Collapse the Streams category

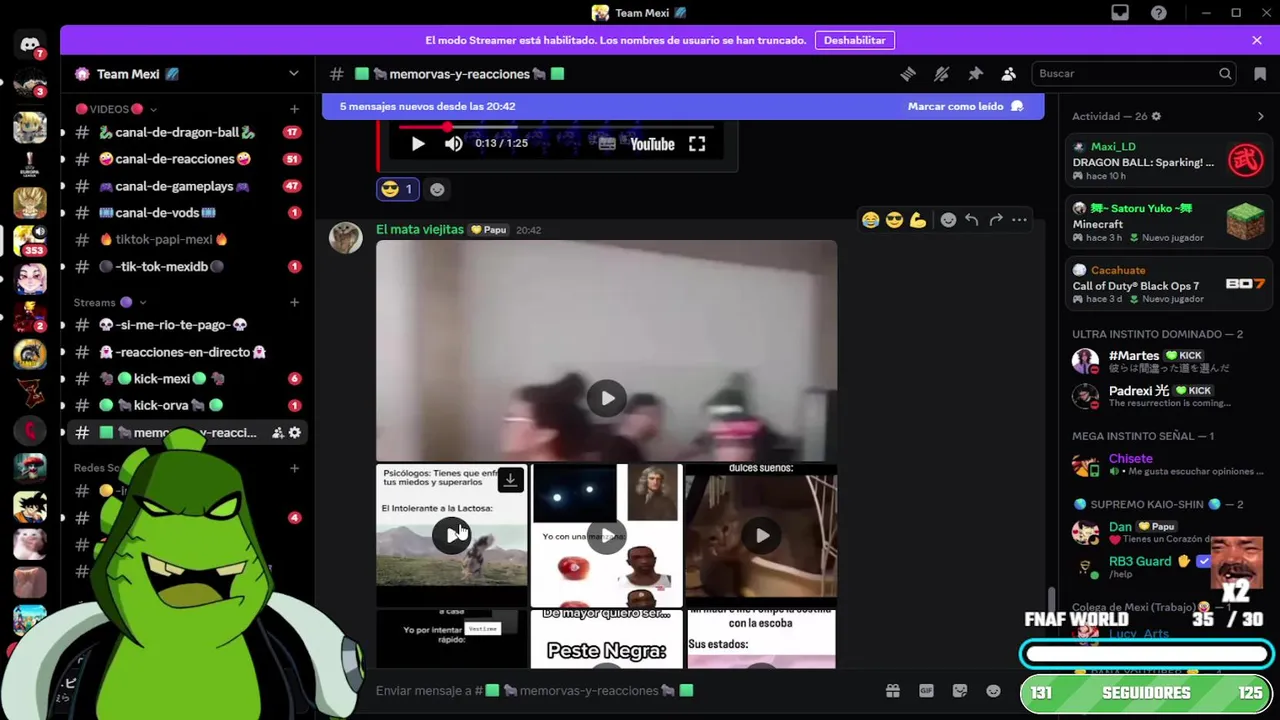110,302
